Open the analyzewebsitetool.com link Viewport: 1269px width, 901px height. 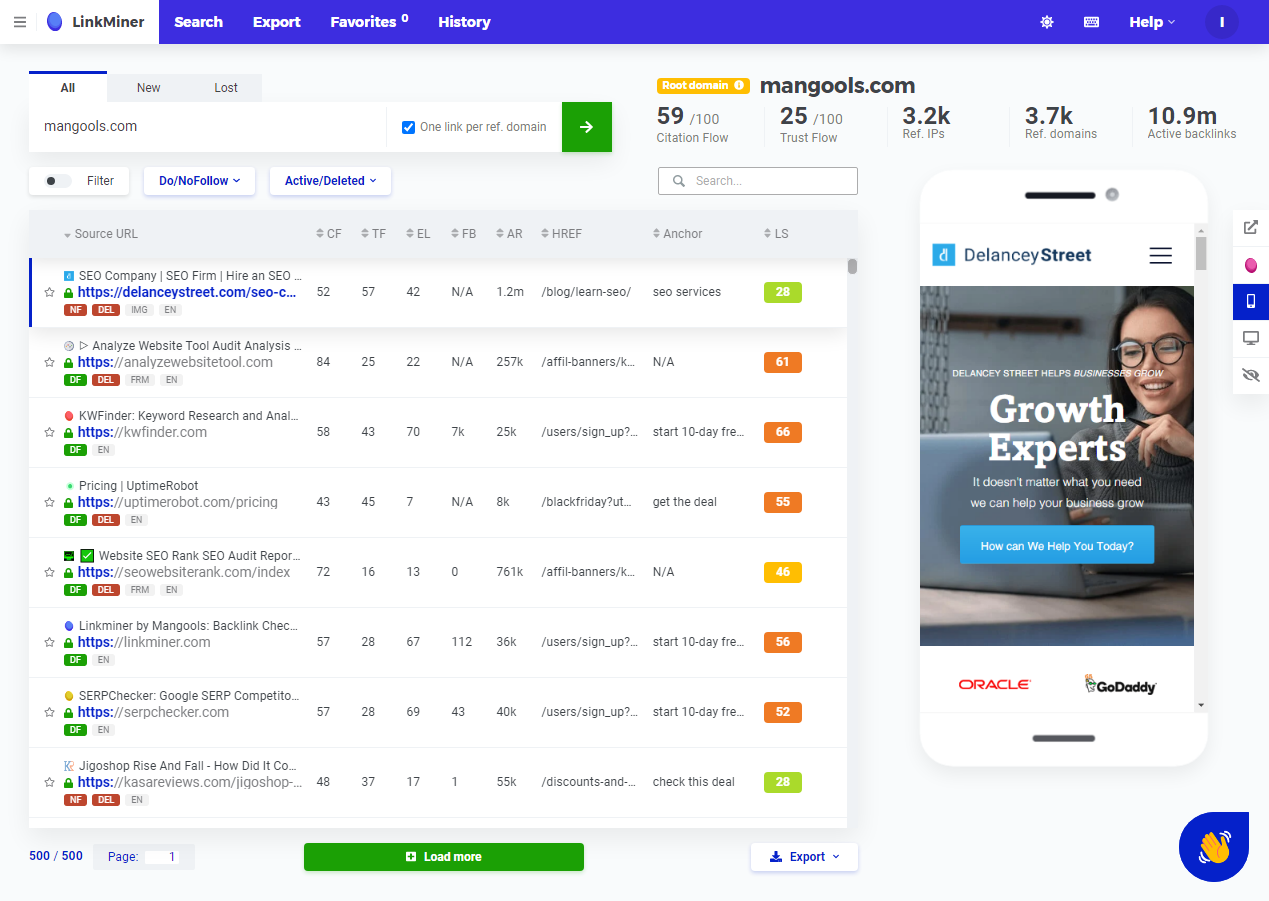(x=175, y=362)
